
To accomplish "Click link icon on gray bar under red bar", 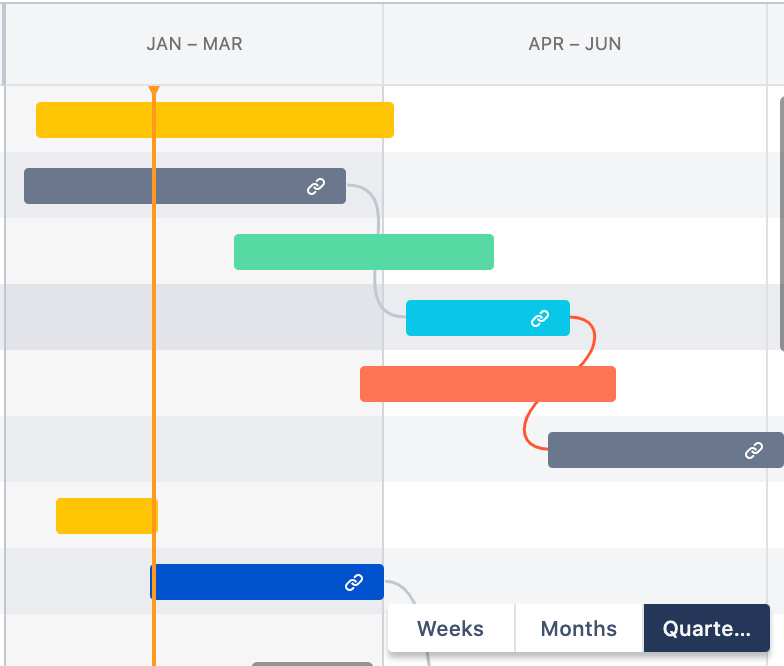I will coord(754,450).
